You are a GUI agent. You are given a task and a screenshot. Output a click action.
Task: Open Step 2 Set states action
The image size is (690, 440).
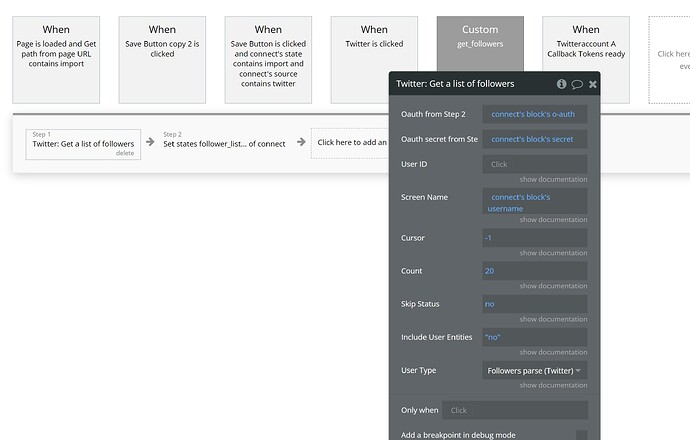pos(224,143)
